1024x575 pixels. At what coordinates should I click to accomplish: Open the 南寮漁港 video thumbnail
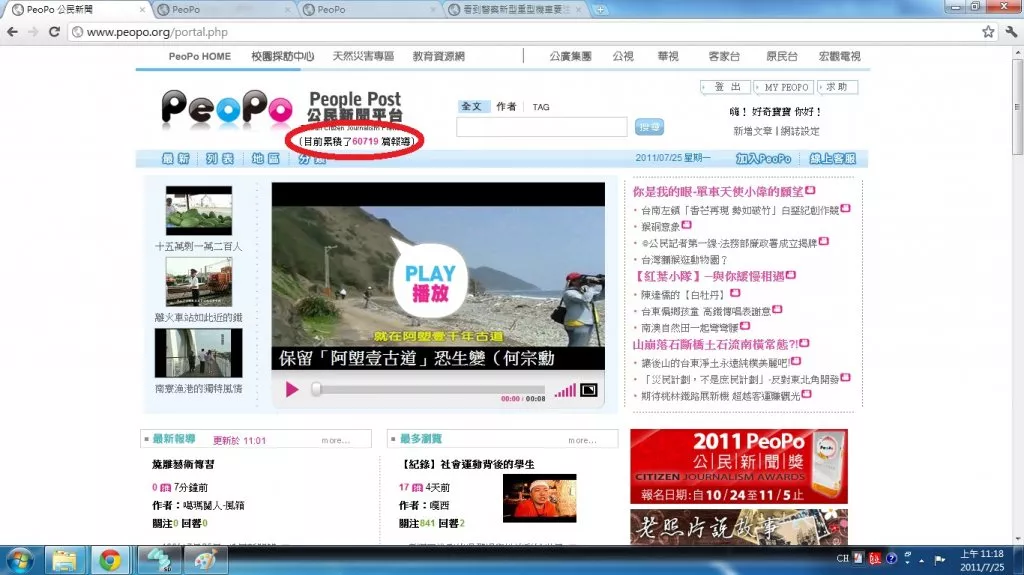point(199,353)
